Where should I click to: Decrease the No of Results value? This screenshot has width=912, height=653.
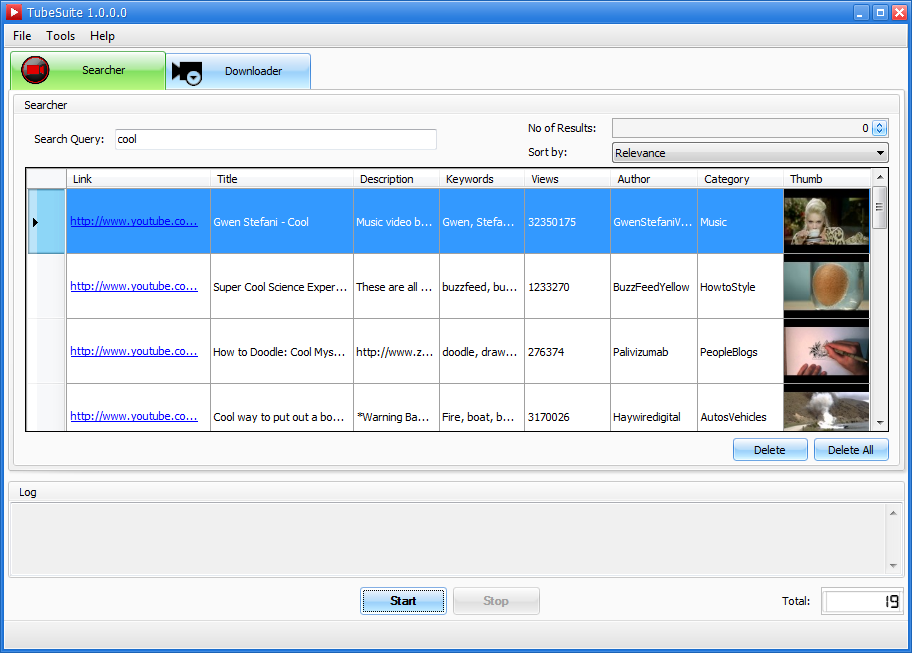coord(879,132)
